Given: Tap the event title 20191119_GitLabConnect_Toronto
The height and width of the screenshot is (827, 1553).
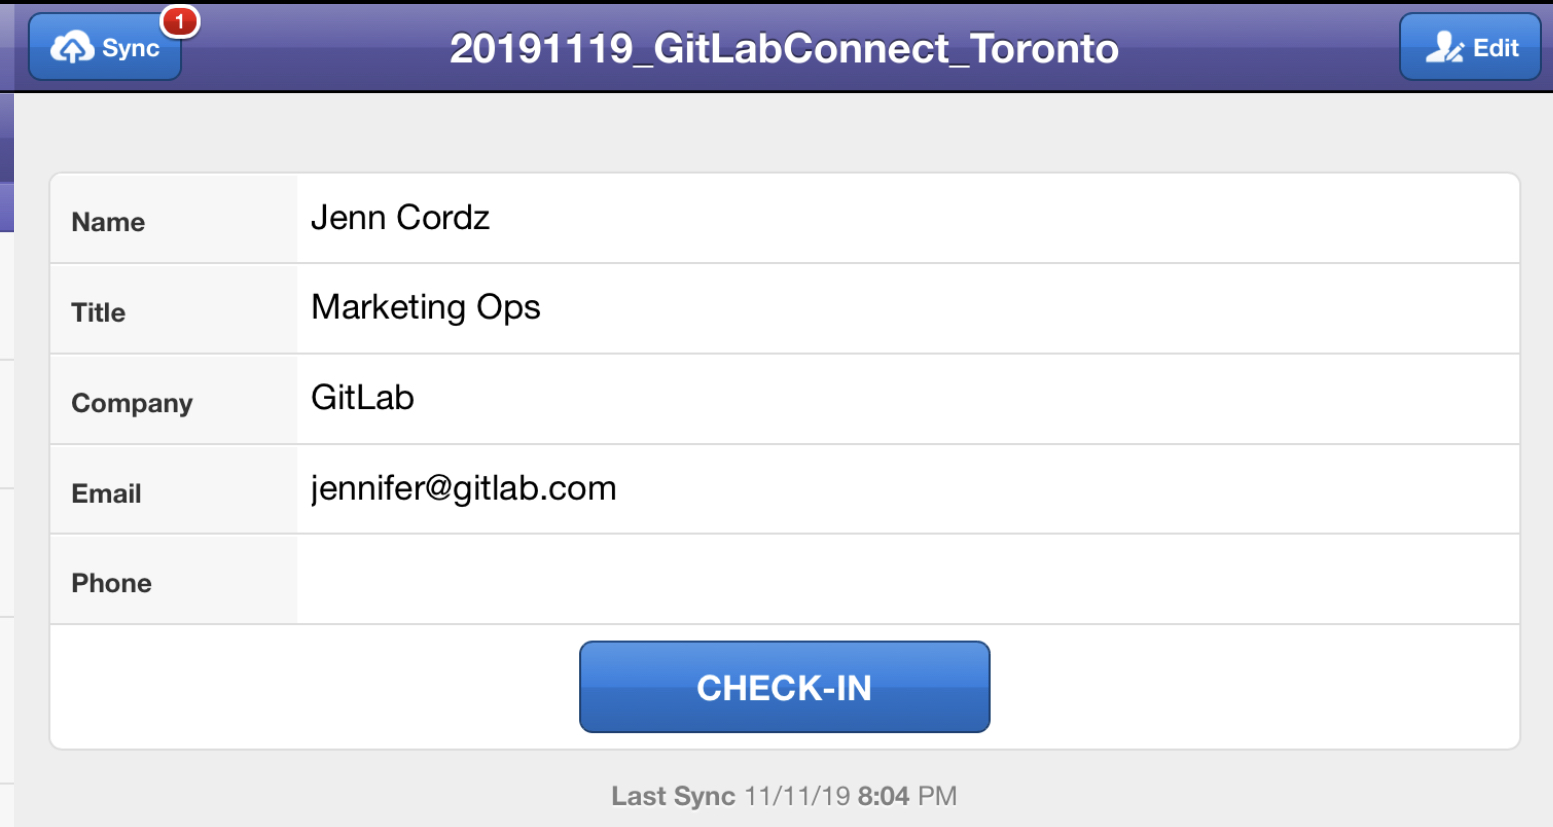Looking at the screenshot, I should (x=784, y=48).
